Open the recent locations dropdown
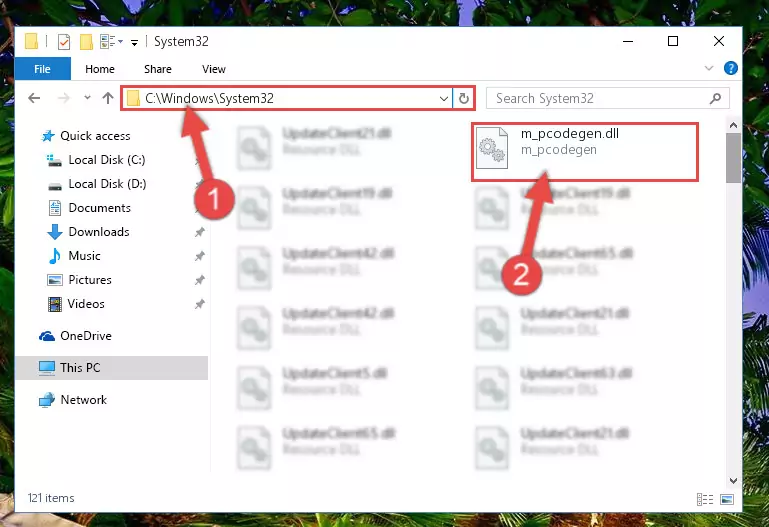This screenshot has height=527, width=769. pyautogui.click(x=87, y=98)
